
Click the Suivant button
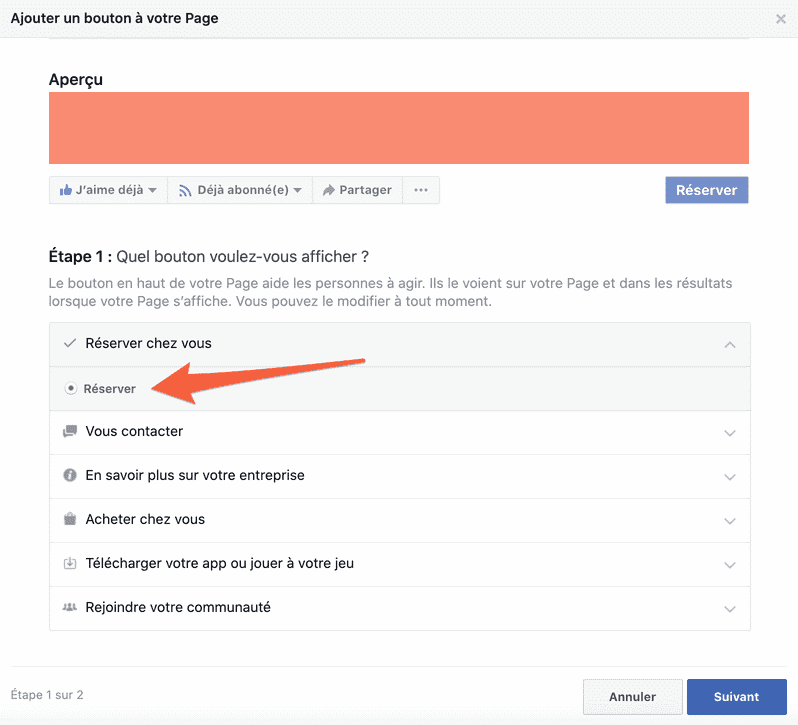736,697
